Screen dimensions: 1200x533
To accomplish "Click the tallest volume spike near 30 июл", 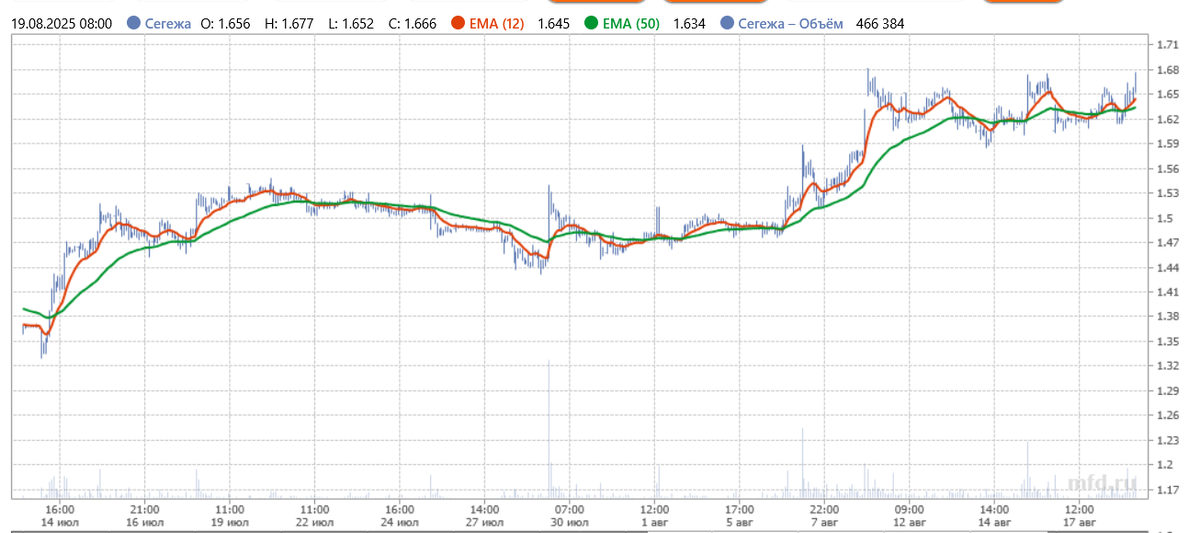I will 549,430.
